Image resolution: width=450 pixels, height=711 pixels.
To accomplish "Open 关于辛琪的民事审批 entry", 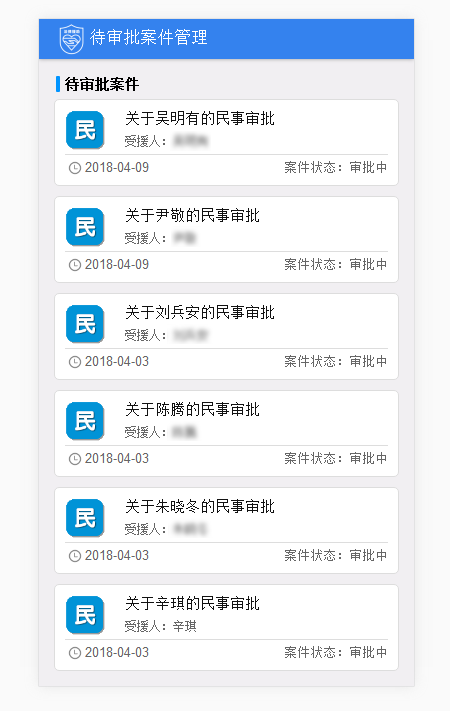I will [x=192, y=604].
